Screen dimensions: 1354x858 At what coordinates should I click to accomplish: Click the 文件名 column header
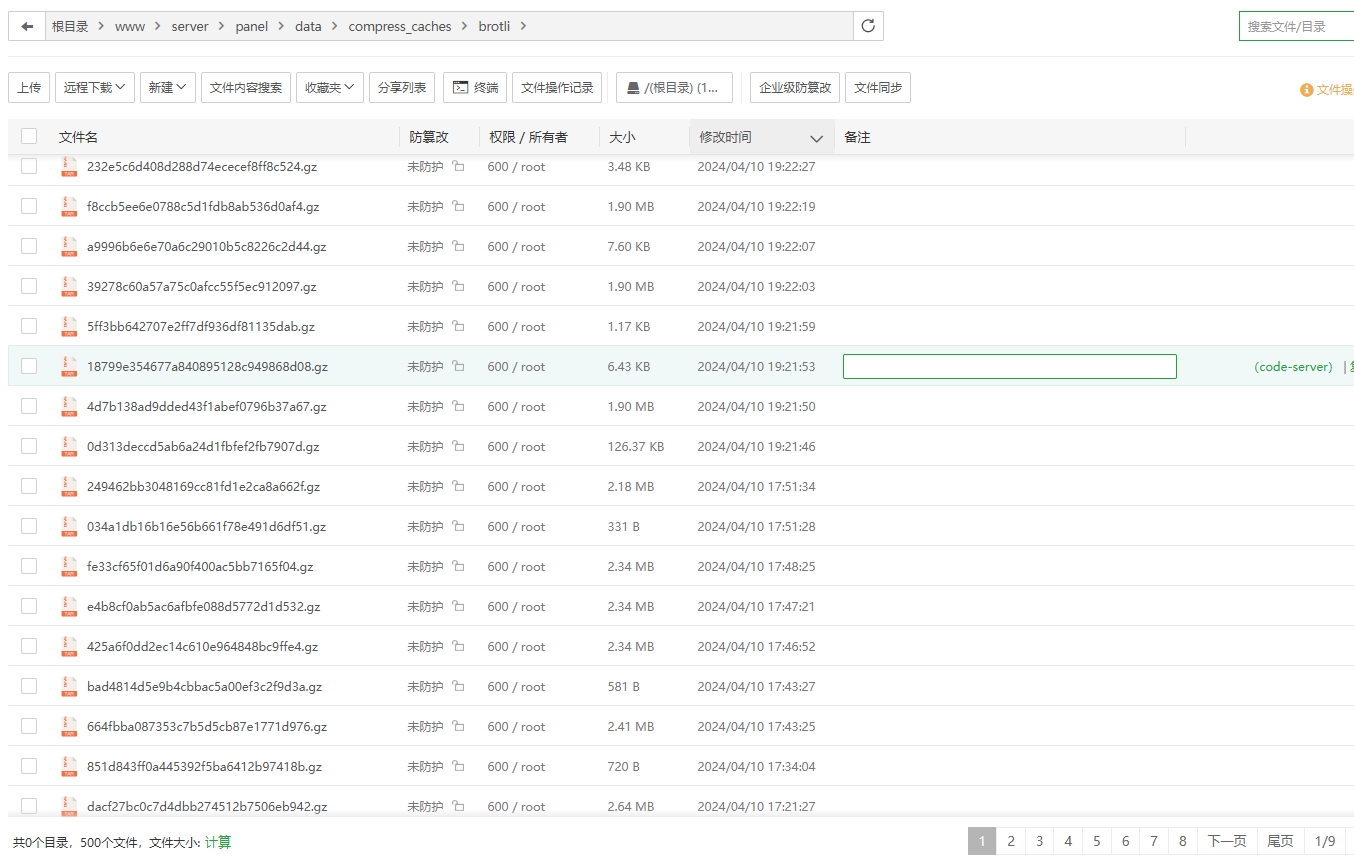pos(78,137)
